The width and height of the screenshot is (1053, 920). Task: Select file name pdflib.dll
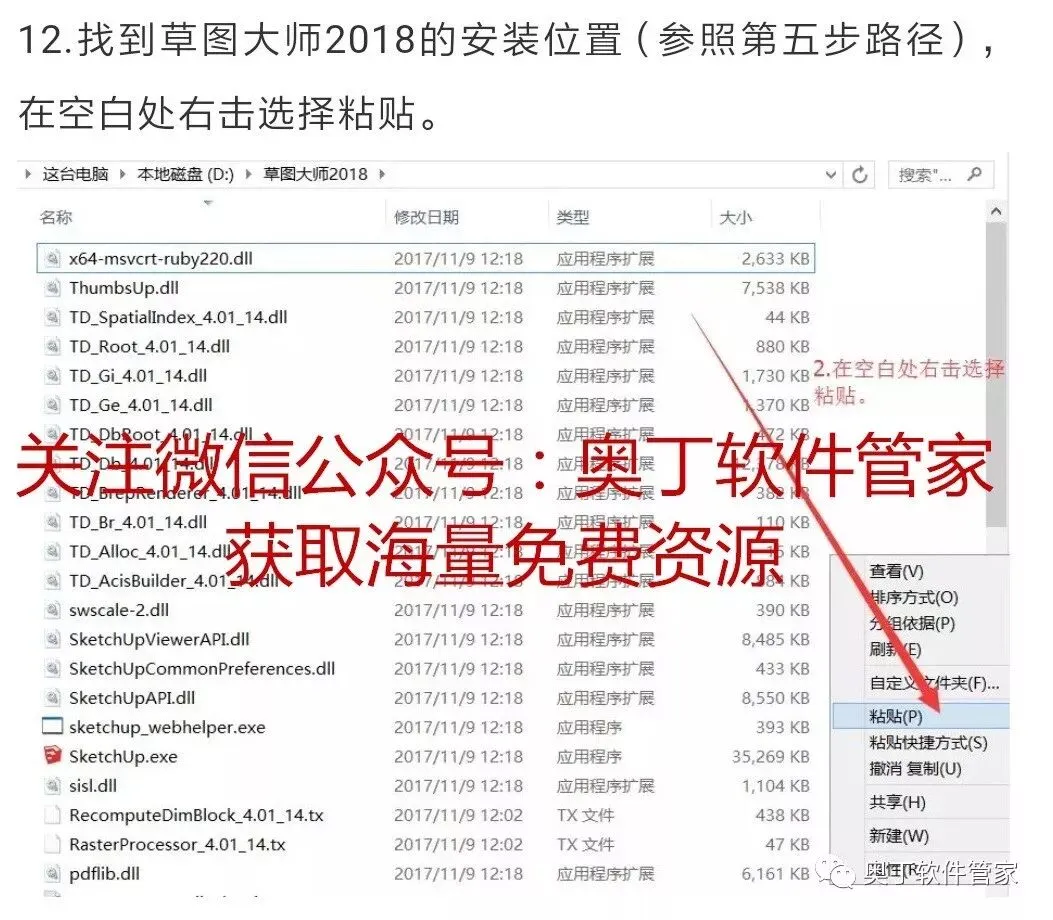(x=104, y=874)
